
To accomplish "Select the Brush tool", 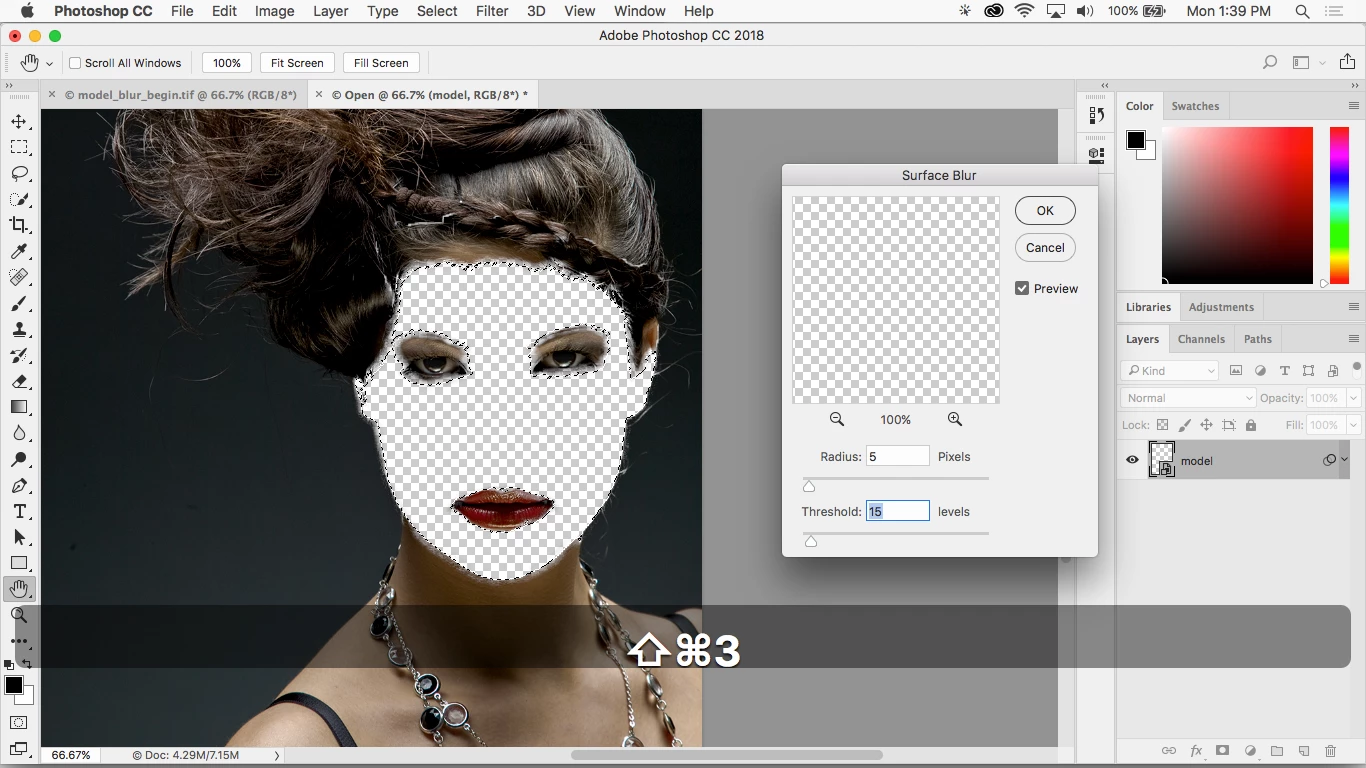I will point(19,304).
